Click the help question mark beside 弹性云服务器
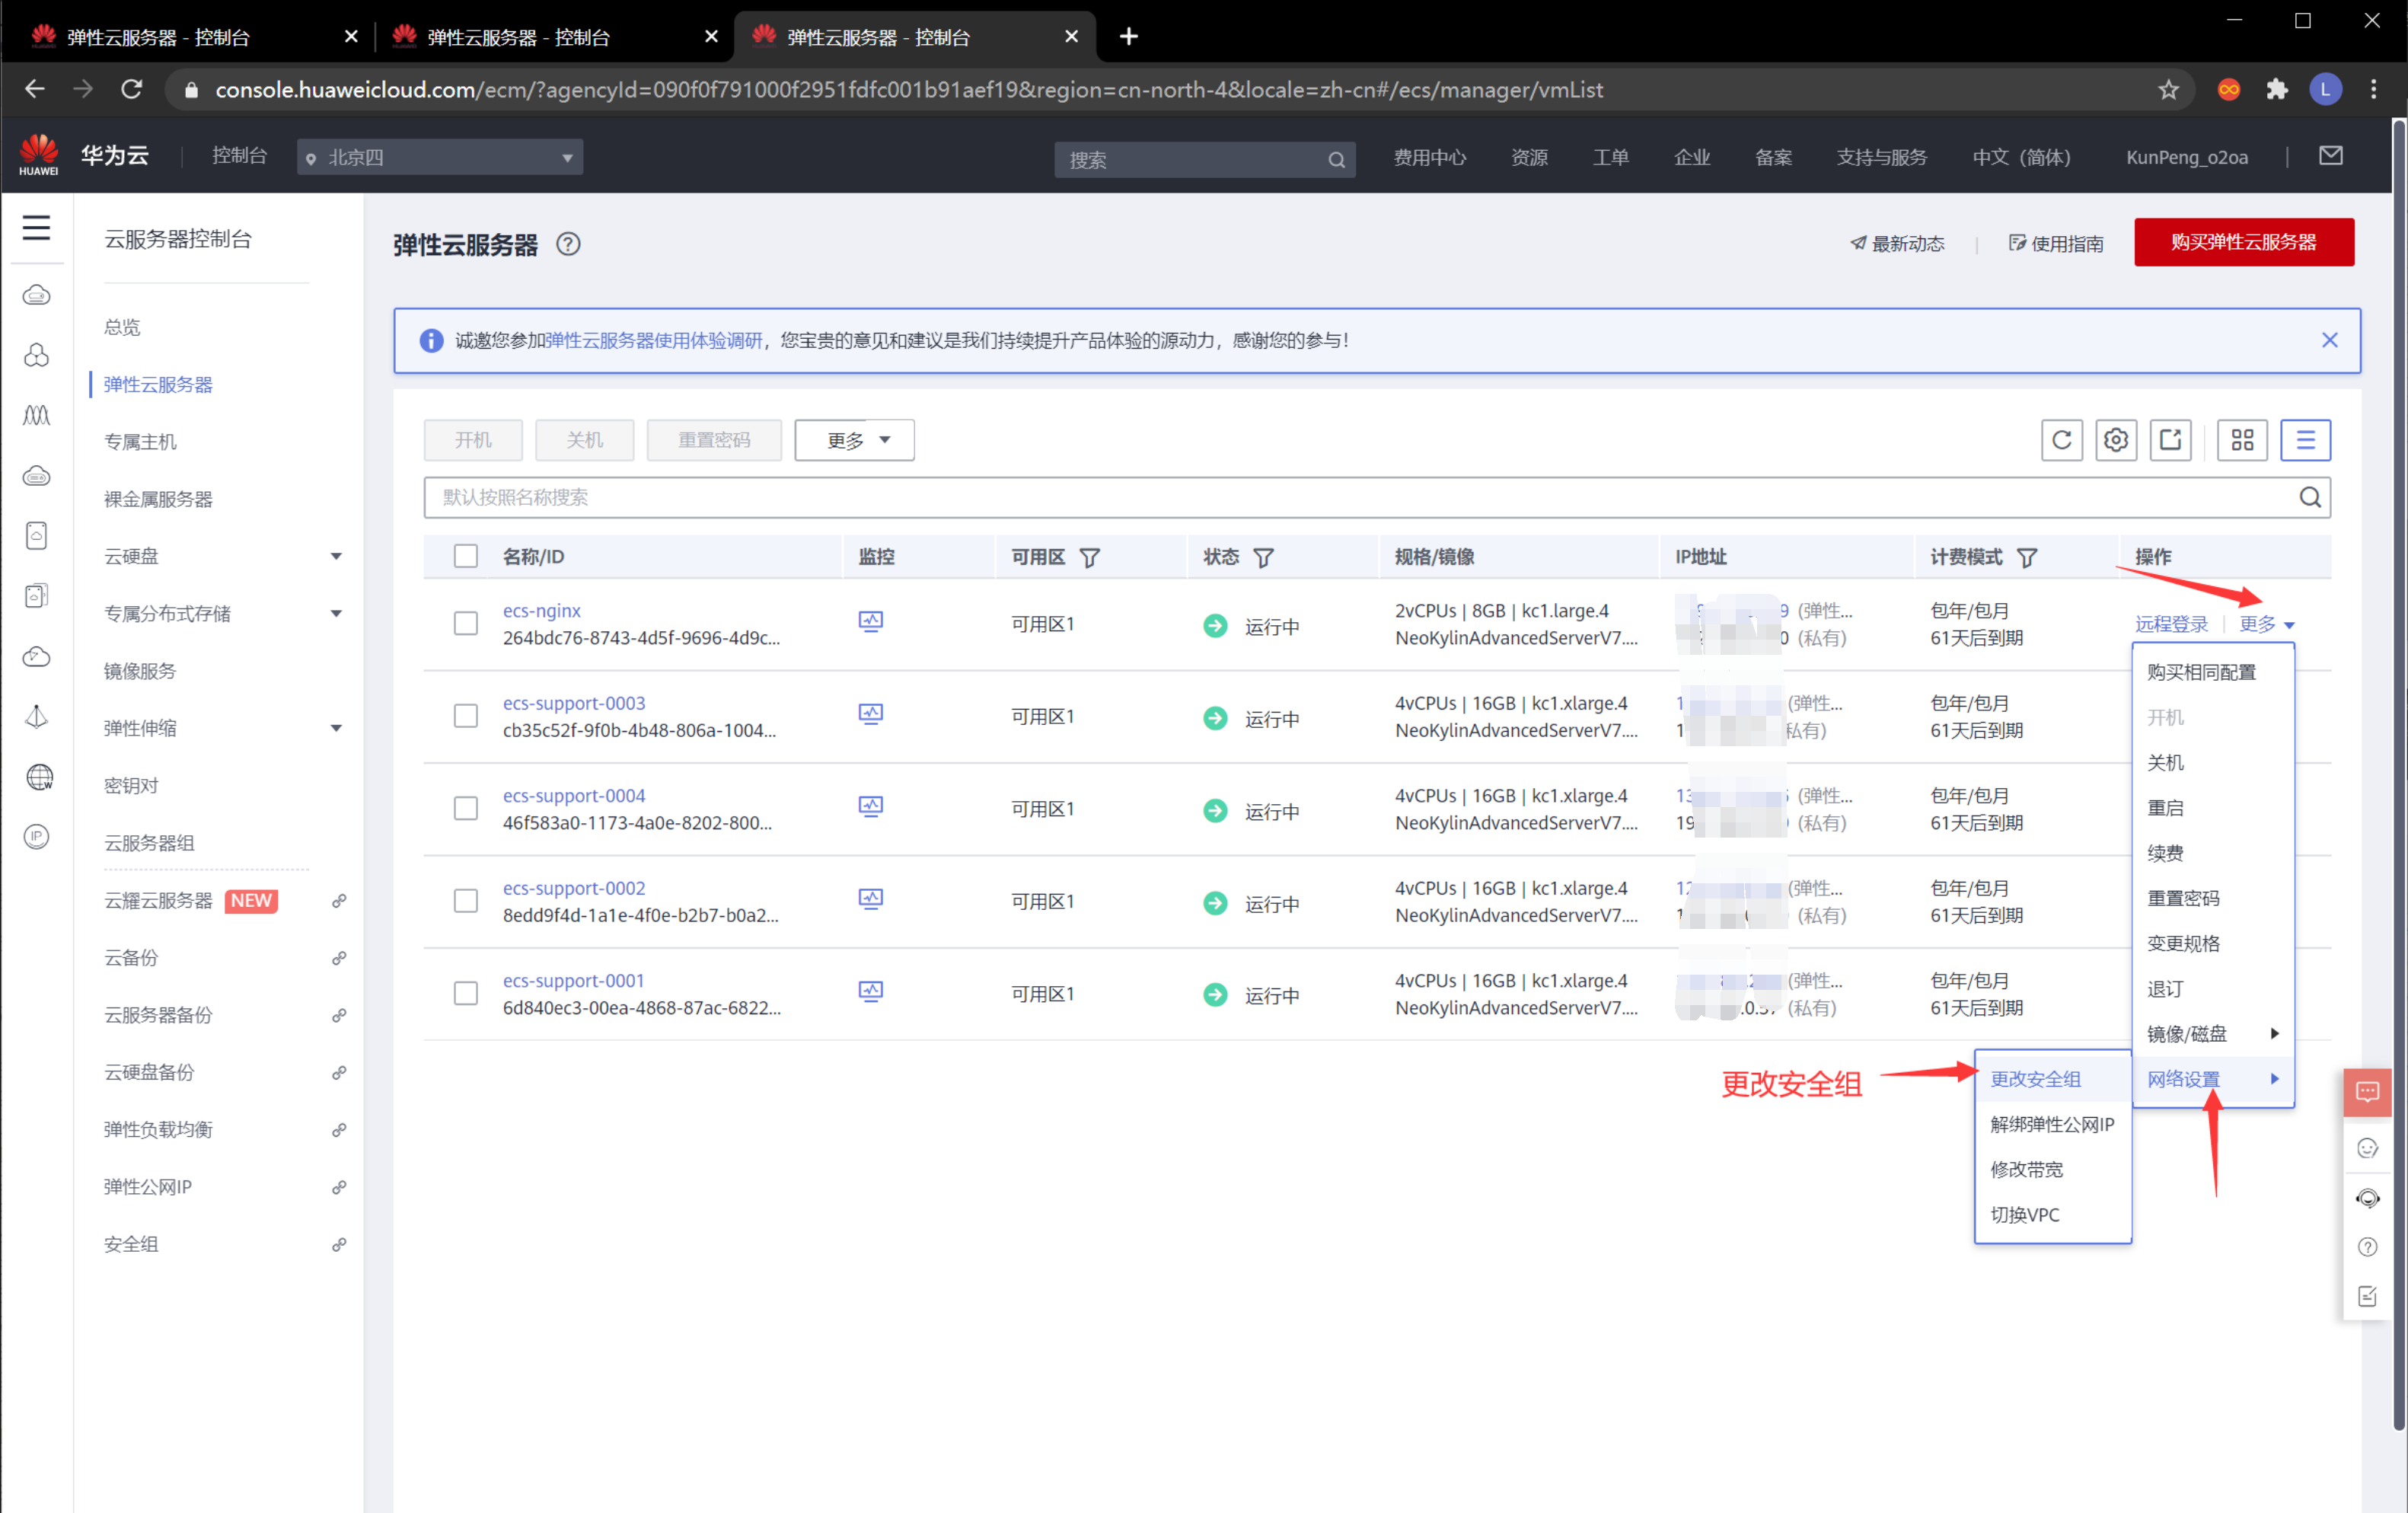 click(x=568, y=244)
